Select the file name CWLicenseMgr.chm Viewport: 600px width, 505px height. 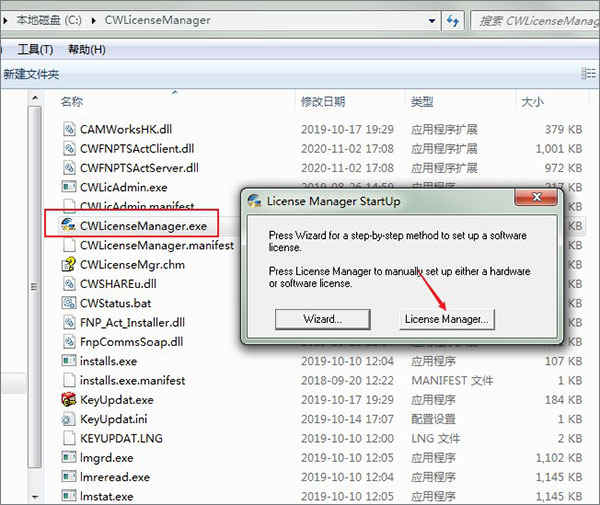coord(132,265)
